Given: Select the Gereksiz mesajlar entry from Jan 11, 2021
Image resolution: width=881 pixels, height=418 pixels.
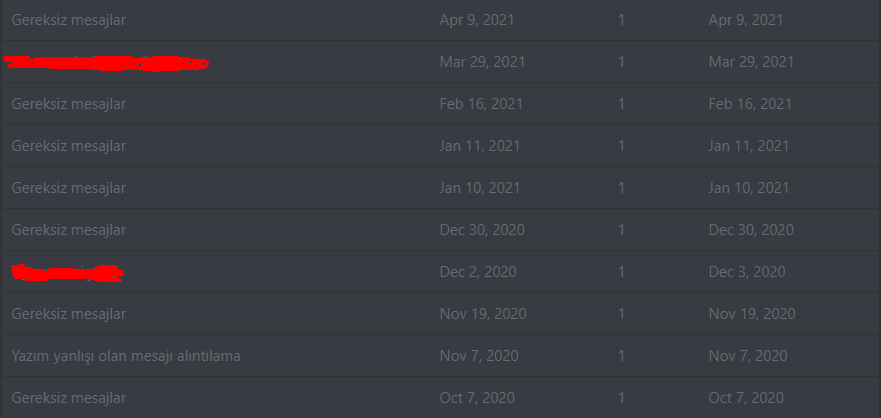Looking at the screenshot, I should 69,146.
